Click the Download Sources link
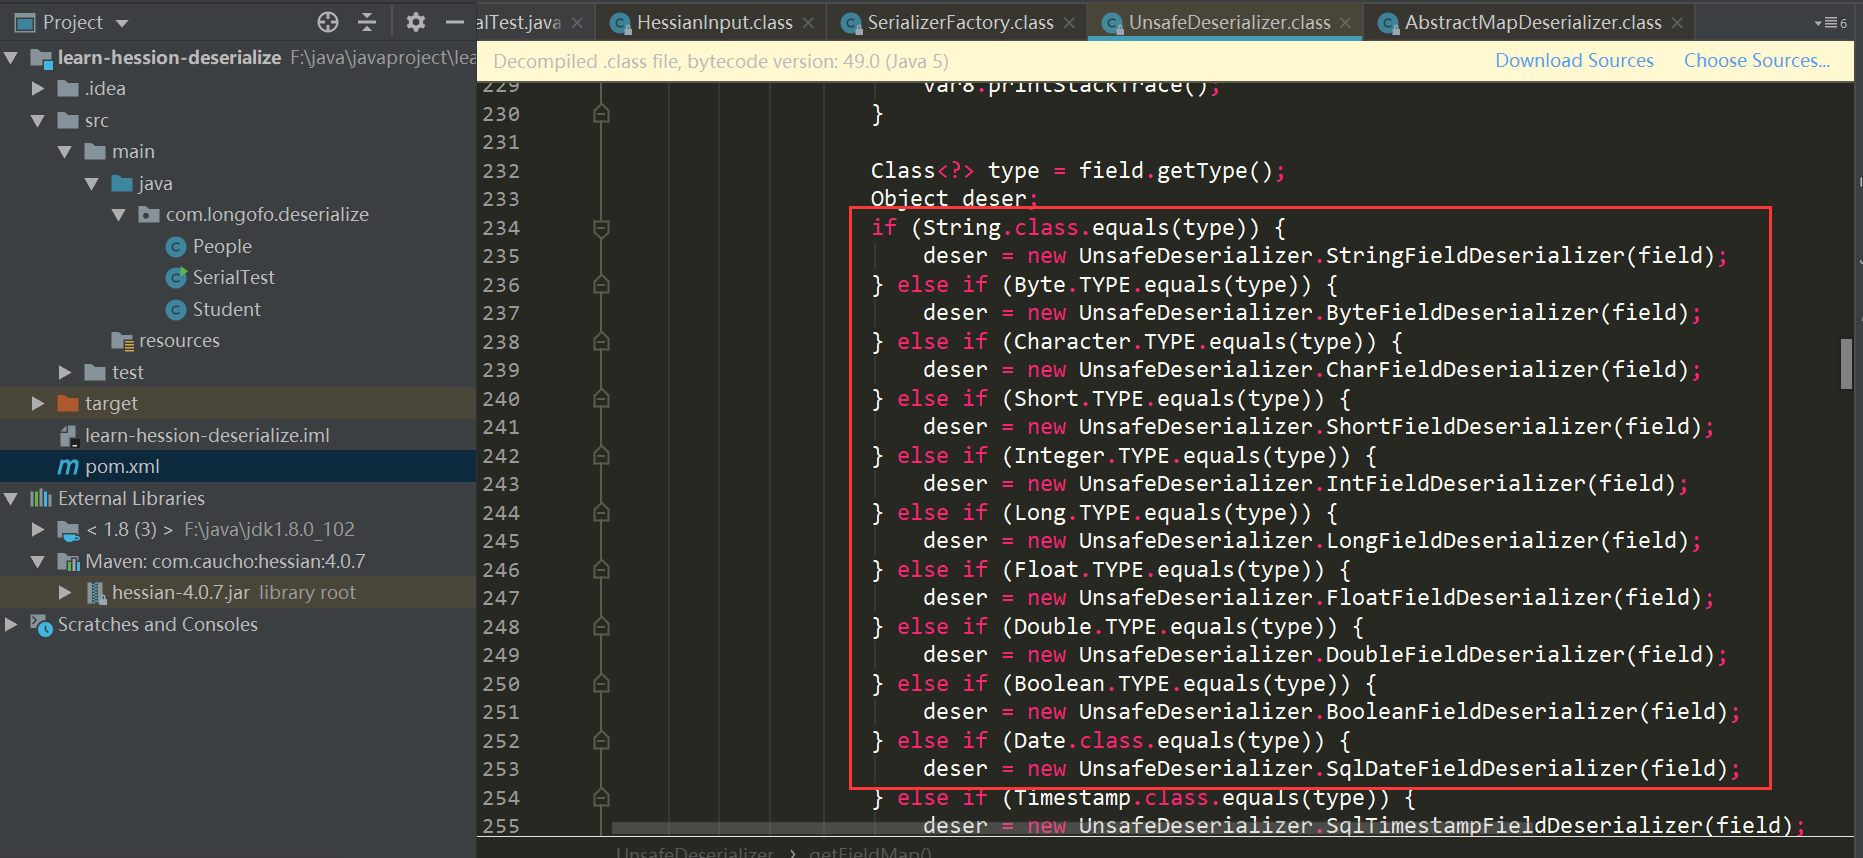Image resolution: width=1863 pixels, height=858 pixels. point(1574,60)
